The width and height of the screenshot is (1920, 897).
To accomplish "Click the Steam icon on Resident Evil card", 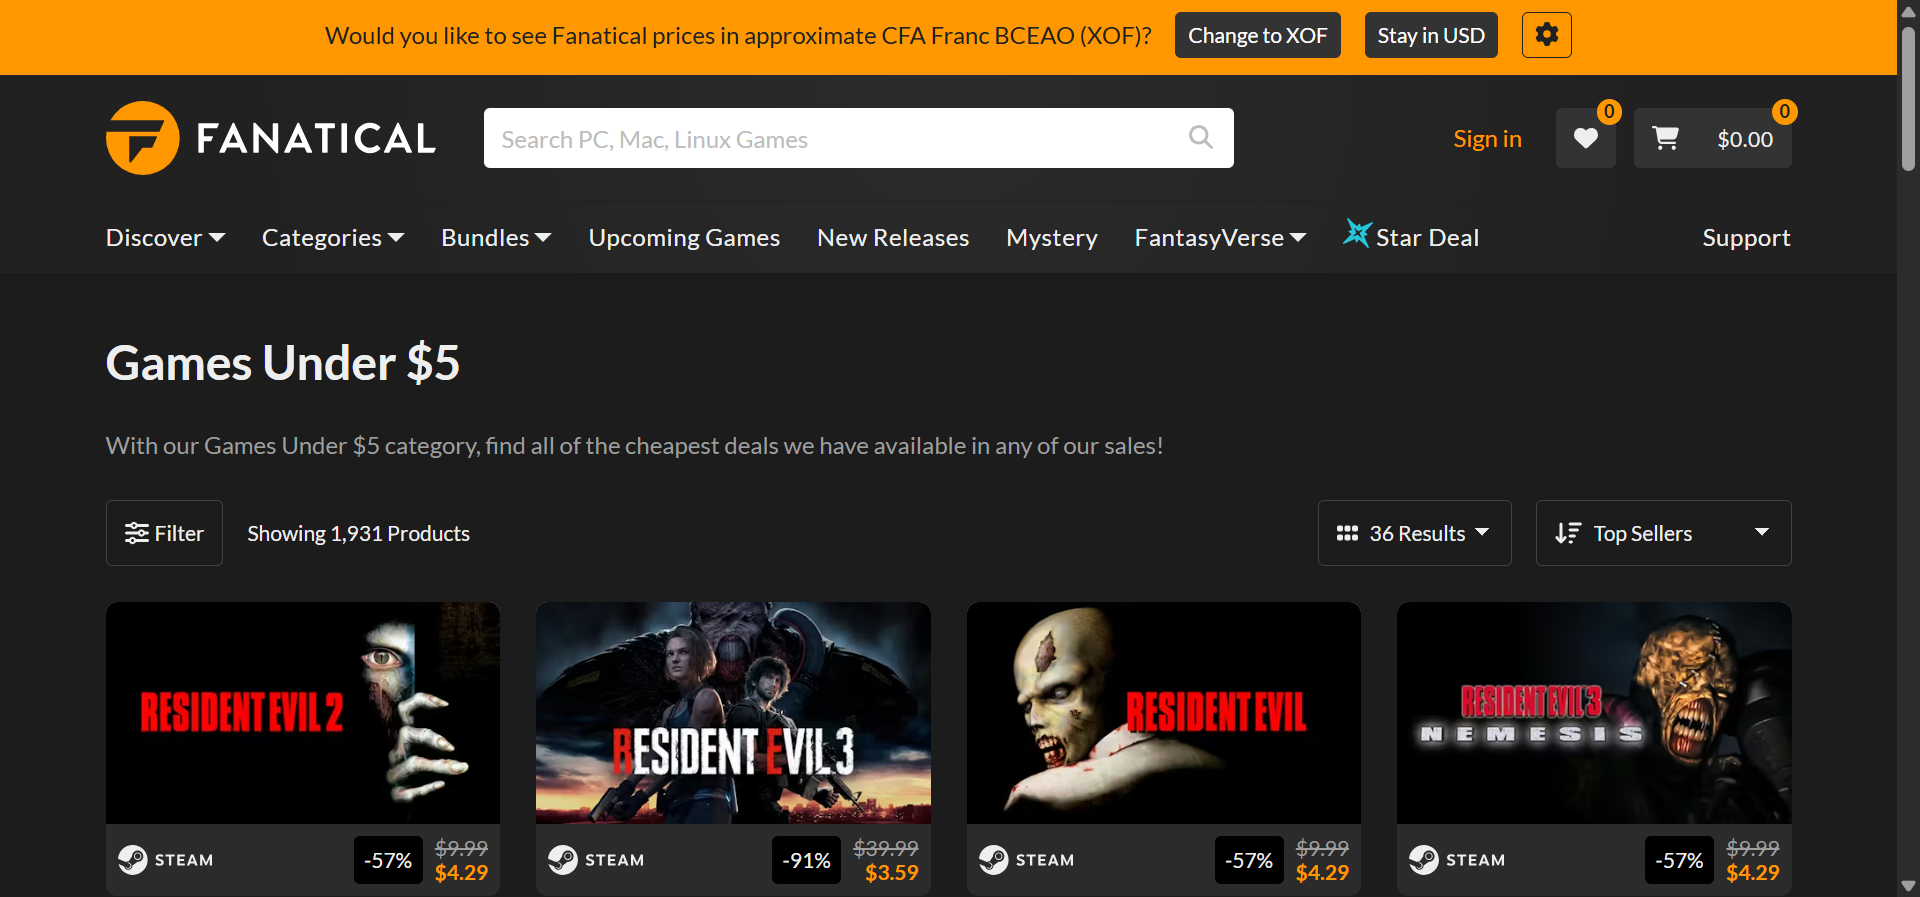I will coord(993,860).
